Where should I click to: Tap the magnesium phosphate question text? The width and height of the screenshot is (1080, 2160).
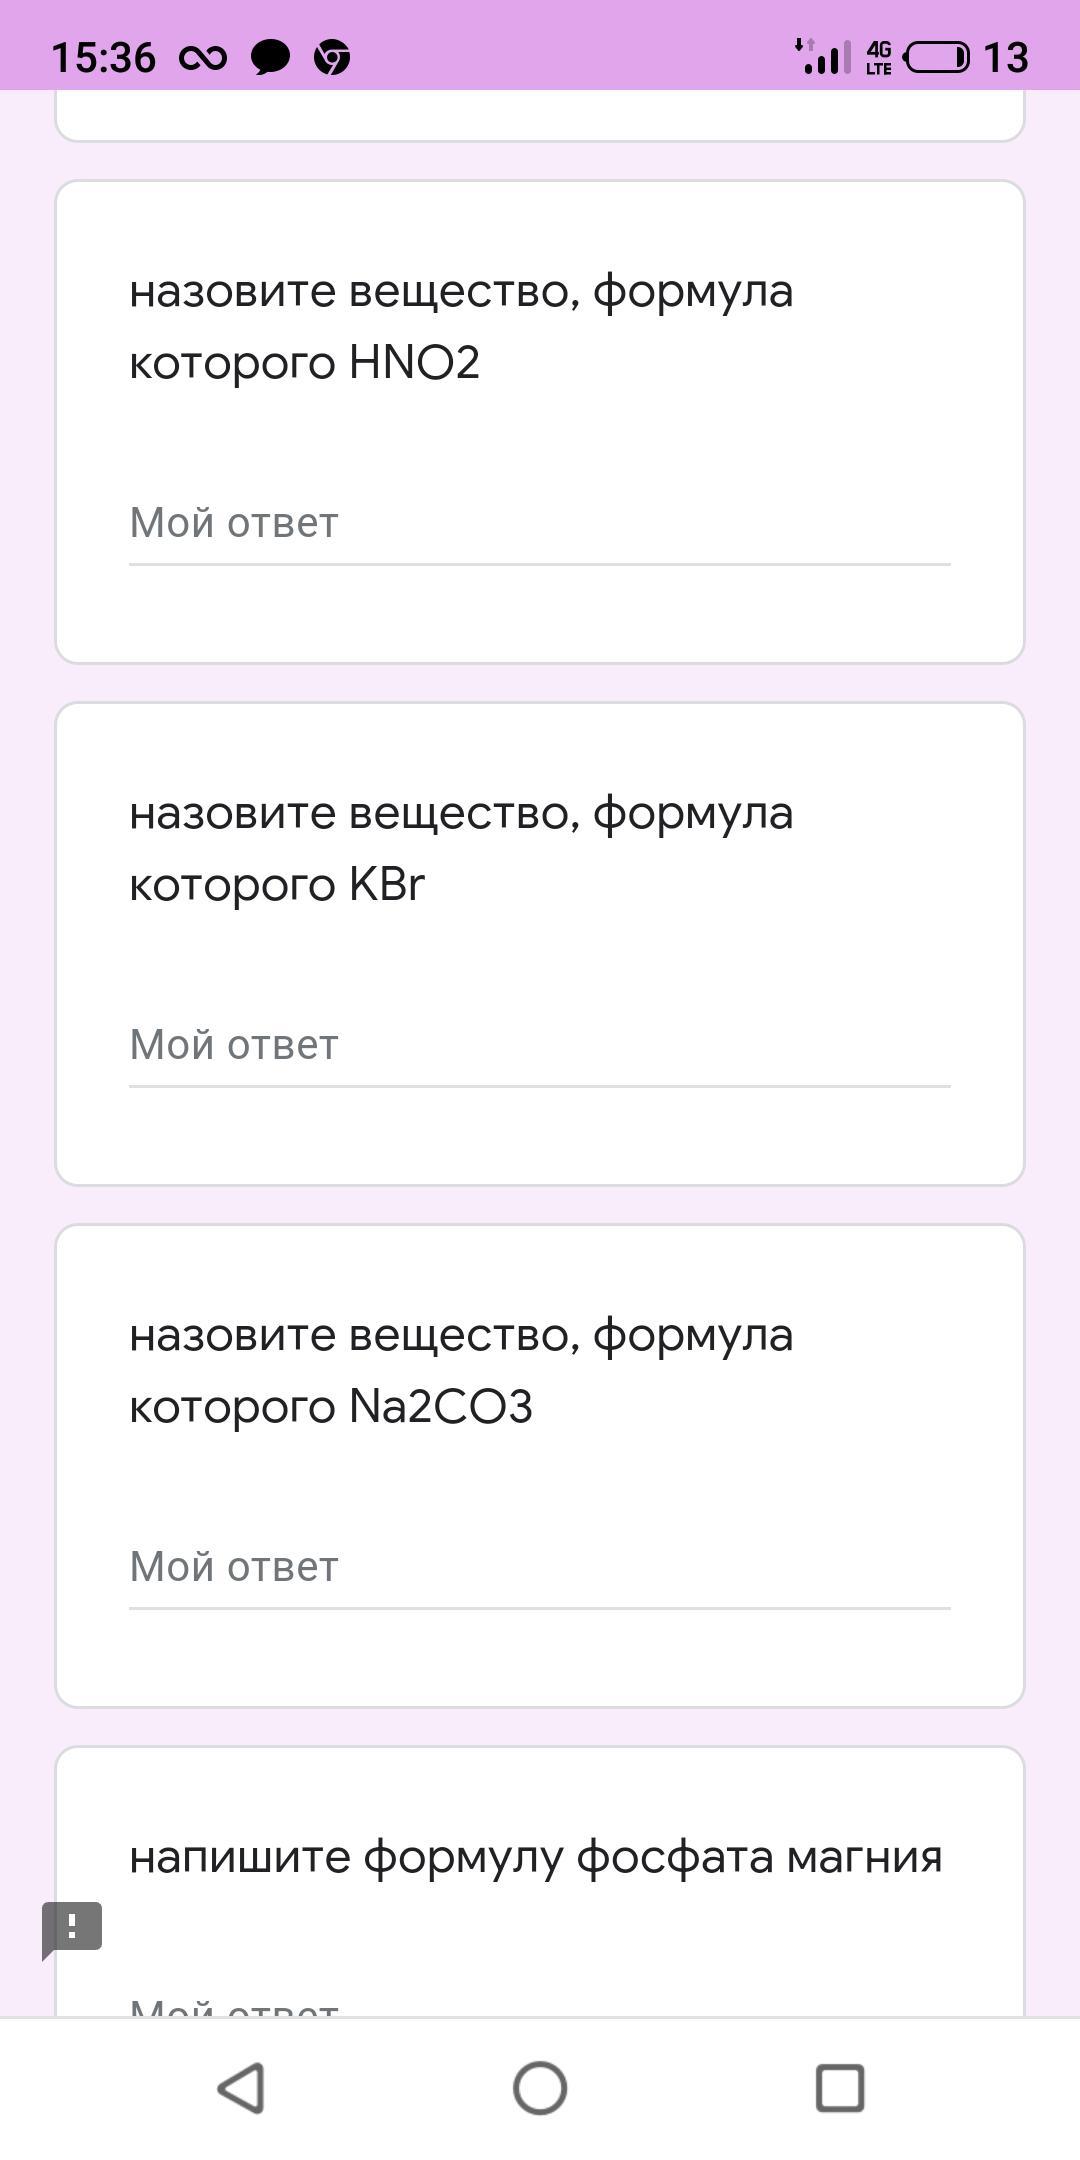536,1858
